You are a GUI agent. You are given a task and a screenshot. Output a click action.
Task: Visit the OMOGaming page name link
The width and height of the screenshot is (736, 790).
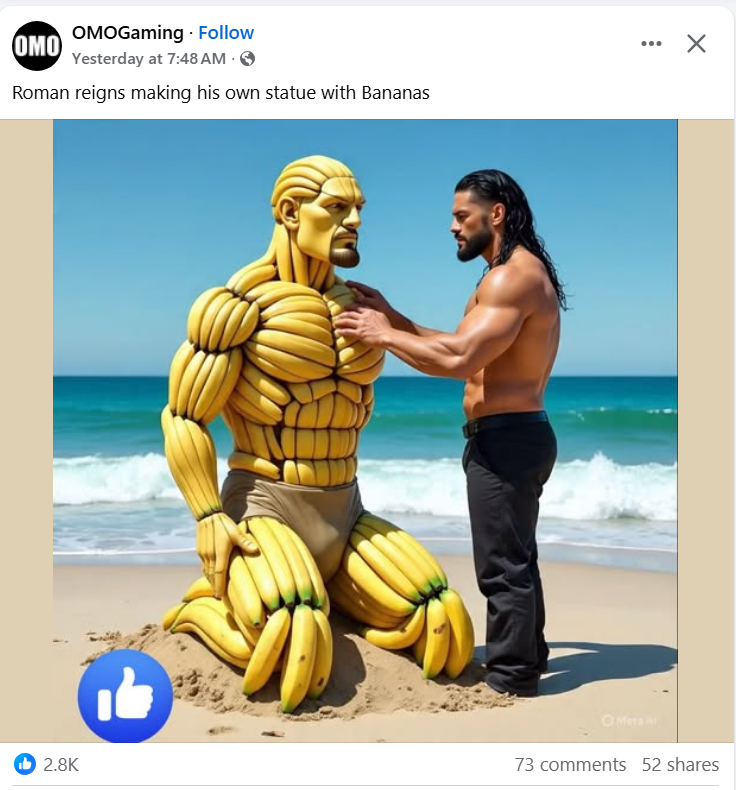tap(127, 33)
